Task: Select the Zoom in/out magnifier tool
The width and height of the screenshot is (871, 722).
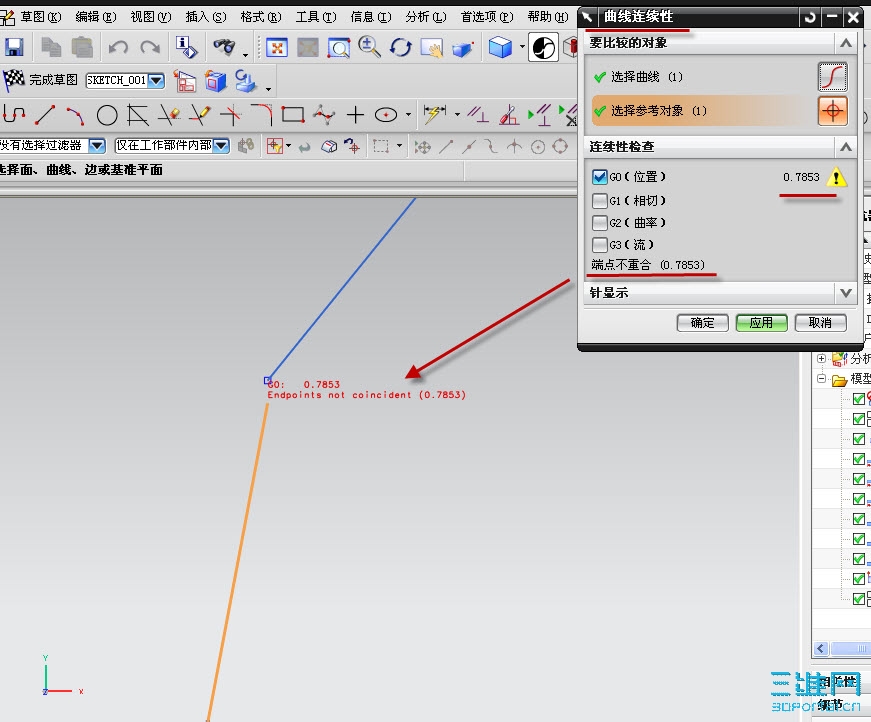Action: pyautogui.click(x=369, y=47)
